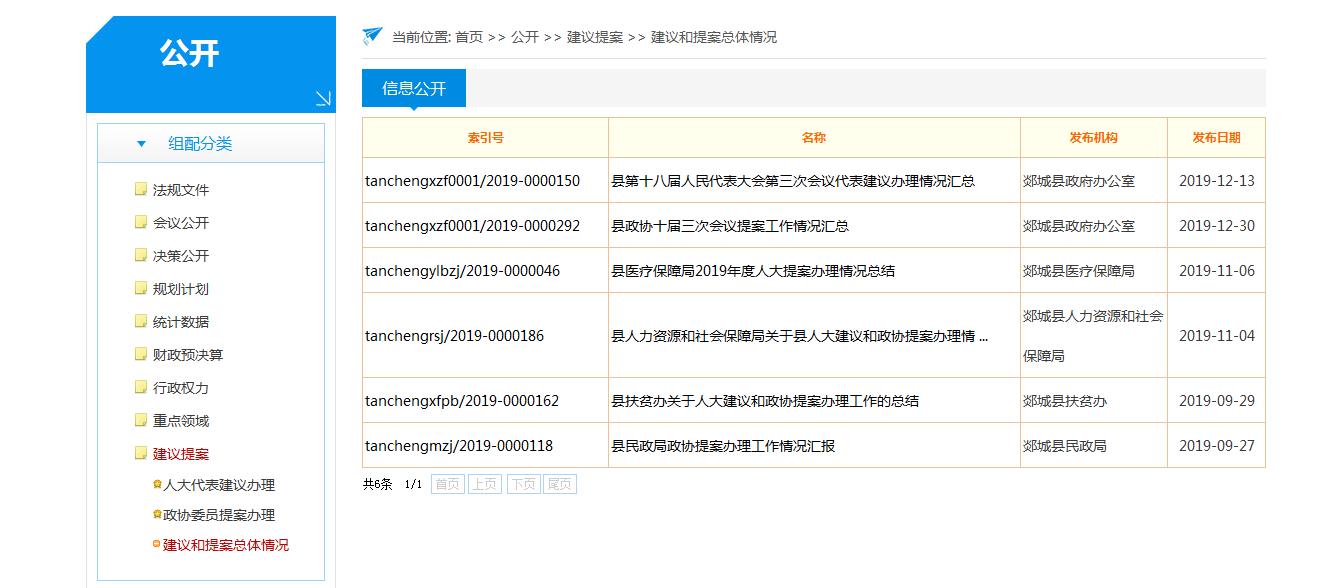Click index tanchengylbzj/2019-0000046
Image resolution: width=1321 pixels, height=588 pixels.
point(462,271)
